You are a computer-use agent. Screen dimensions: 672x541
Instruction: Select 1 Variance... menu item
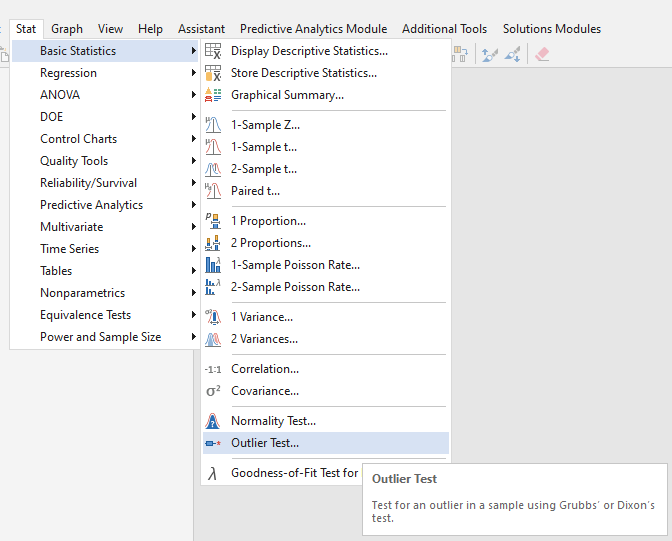(x=326, y=317)
